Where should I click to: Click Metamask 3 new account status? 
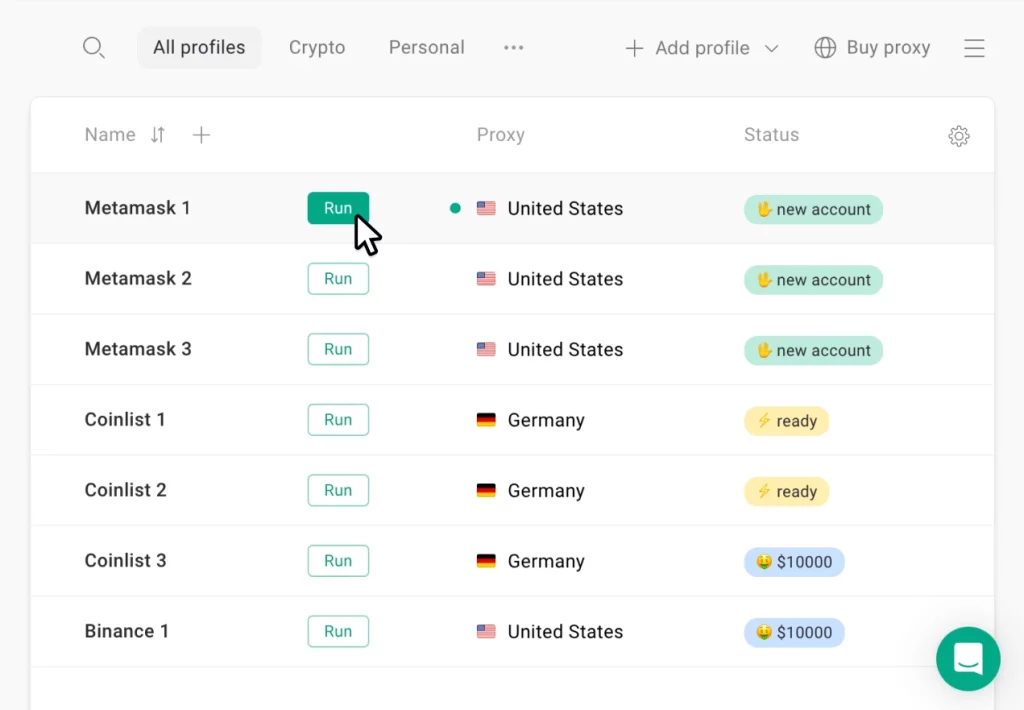813,350
